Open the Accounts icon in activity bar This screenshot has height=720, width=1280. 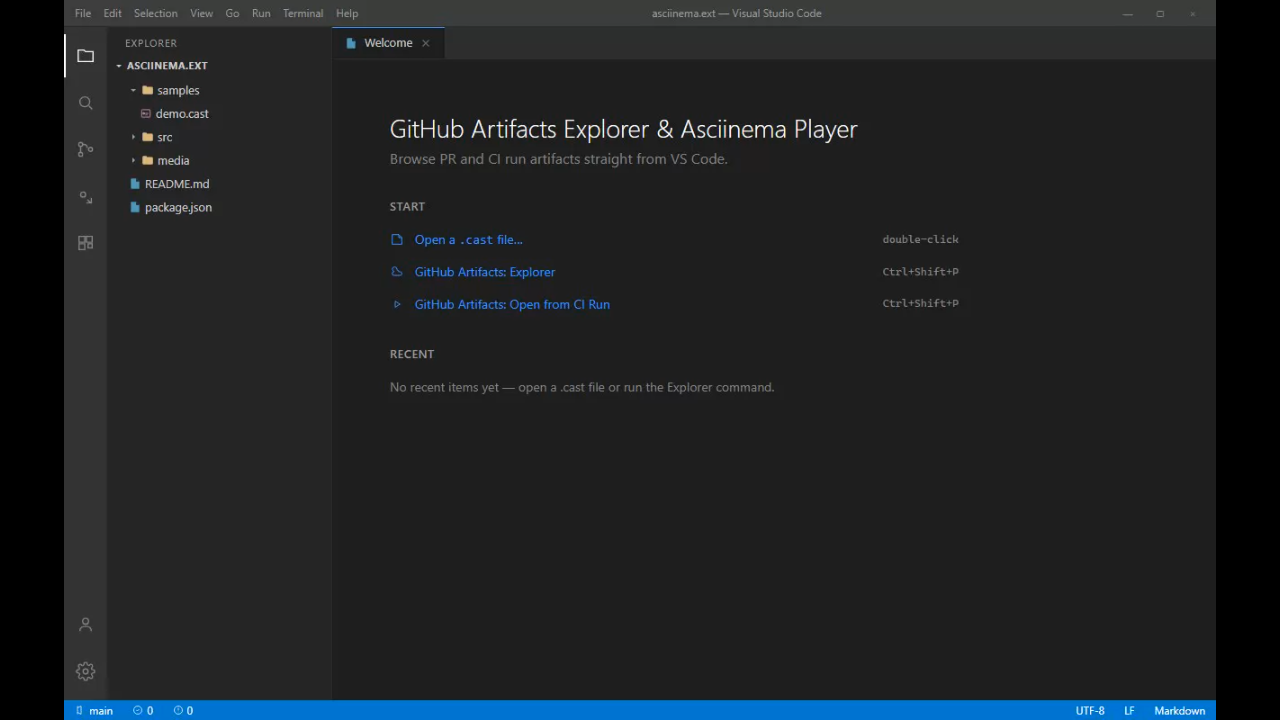click(85, 624)
